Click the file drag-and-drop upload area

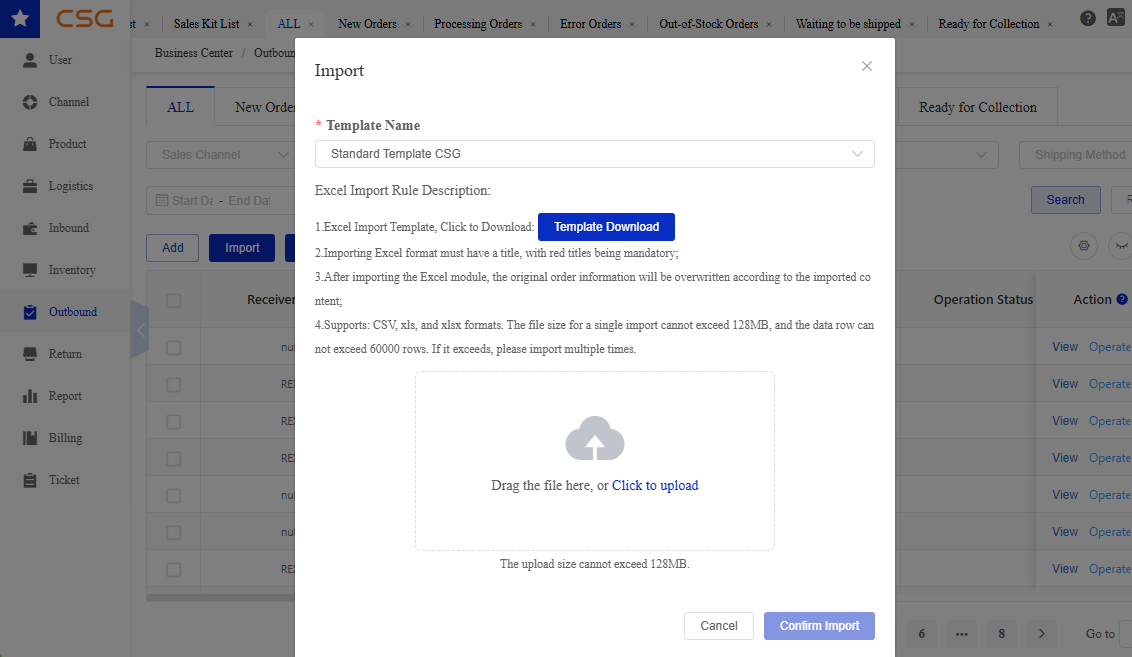point(594,461)
